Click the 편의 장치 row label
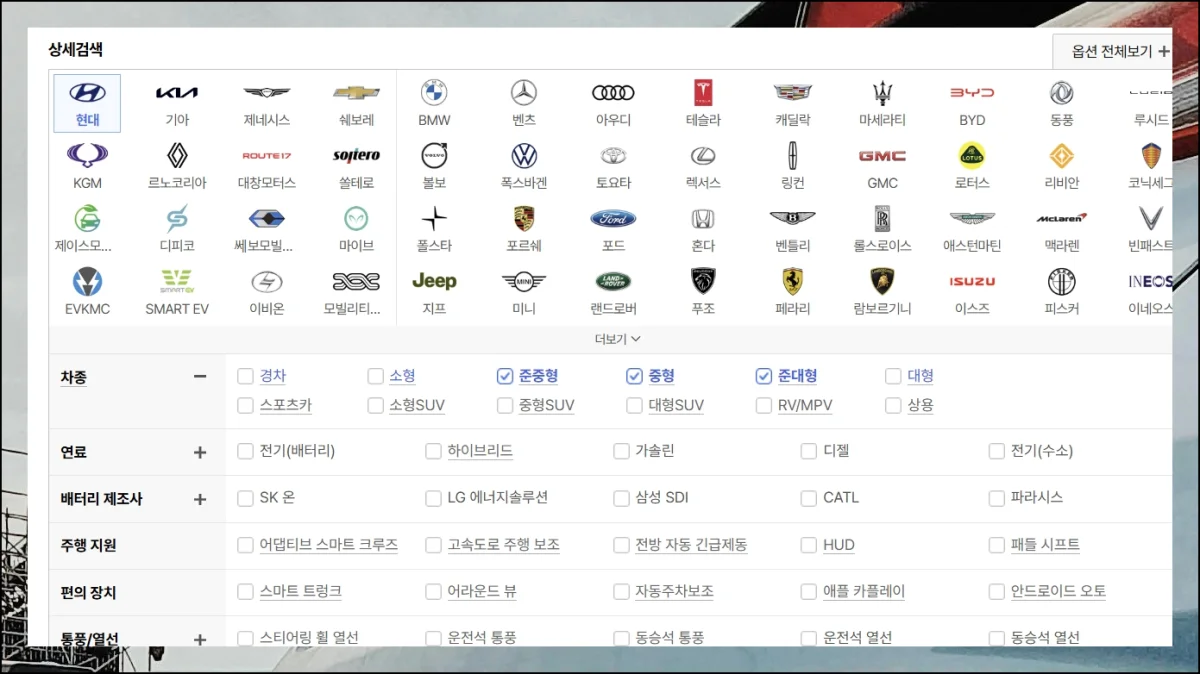This screenshot has width=1200, height=674. pos(88,592)
